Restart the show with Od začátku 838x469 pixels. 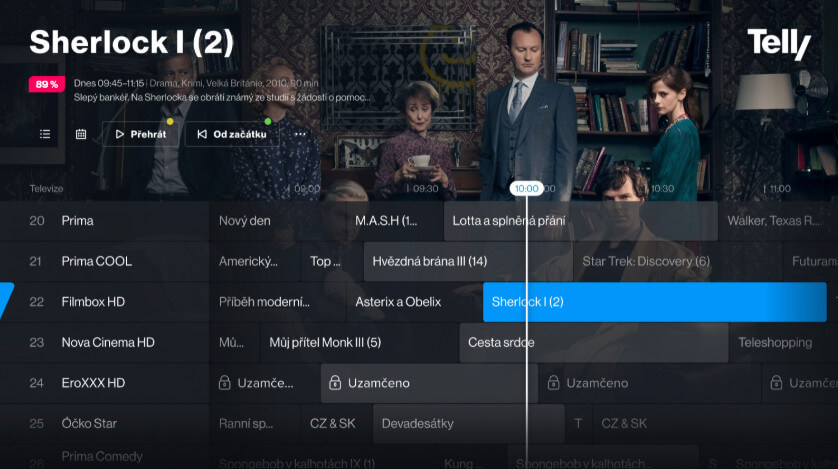click(x=232, y=134)
